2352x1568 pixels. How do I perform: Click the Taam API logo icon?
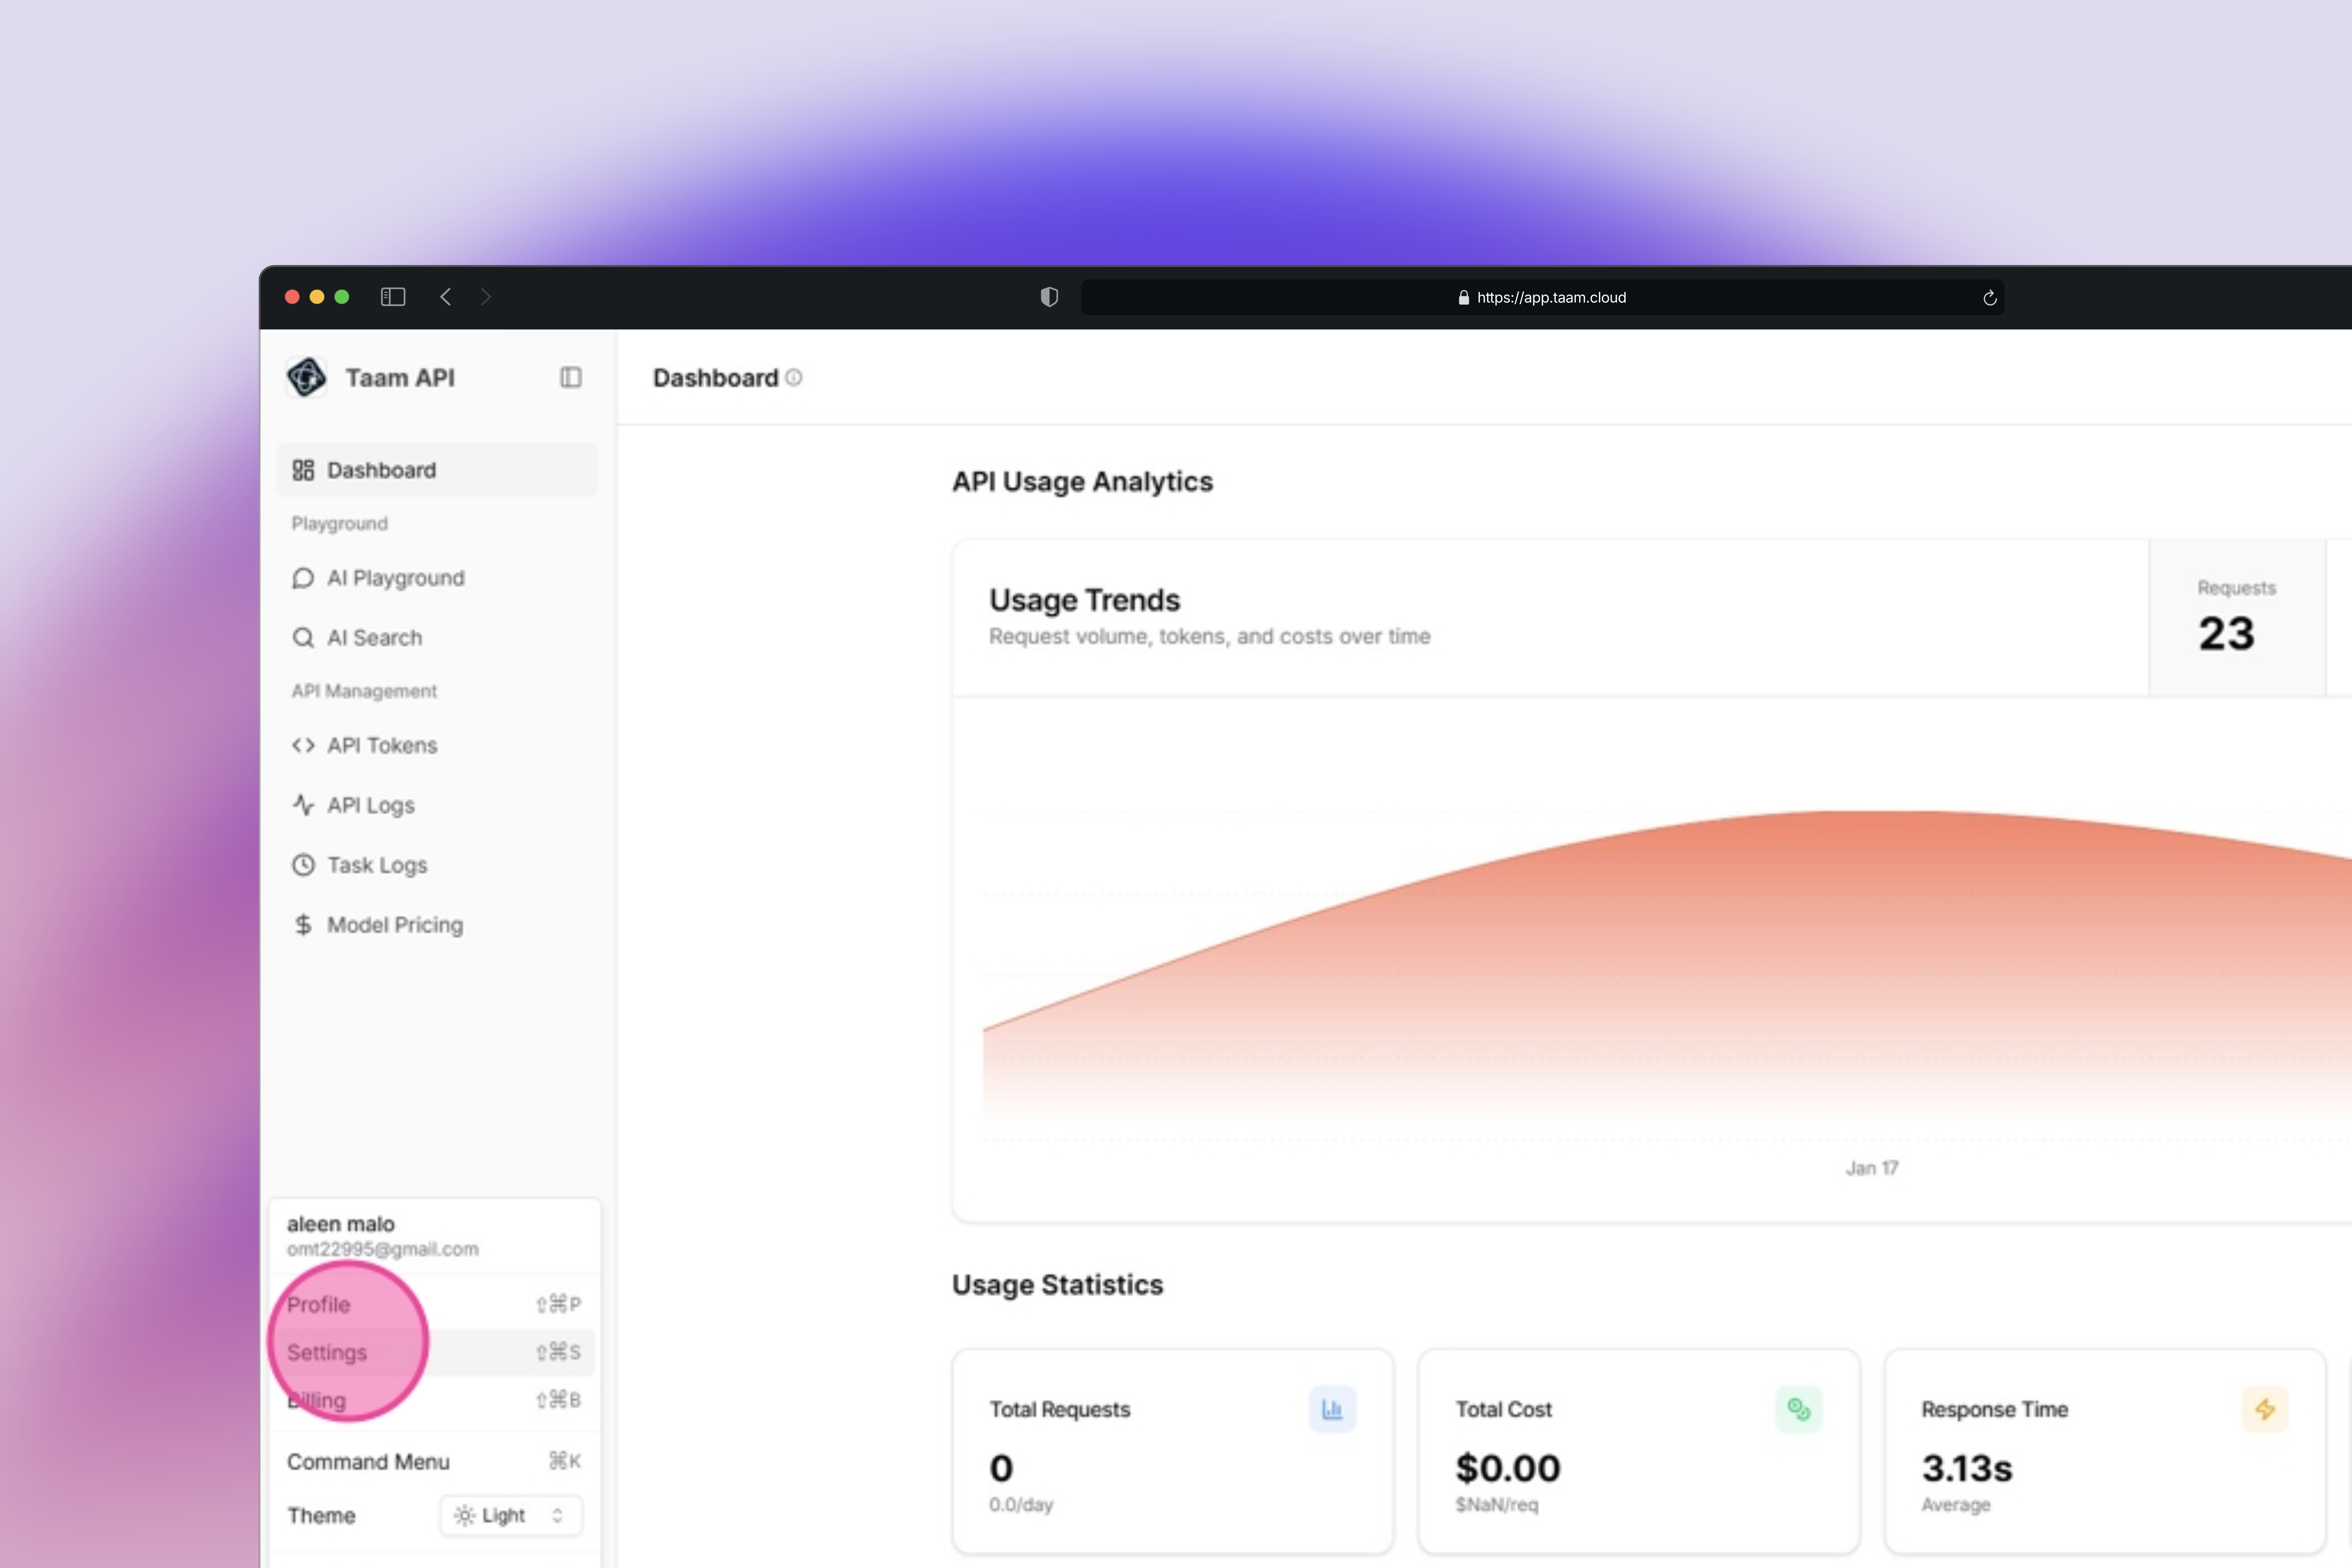click(x=306, y=378)
